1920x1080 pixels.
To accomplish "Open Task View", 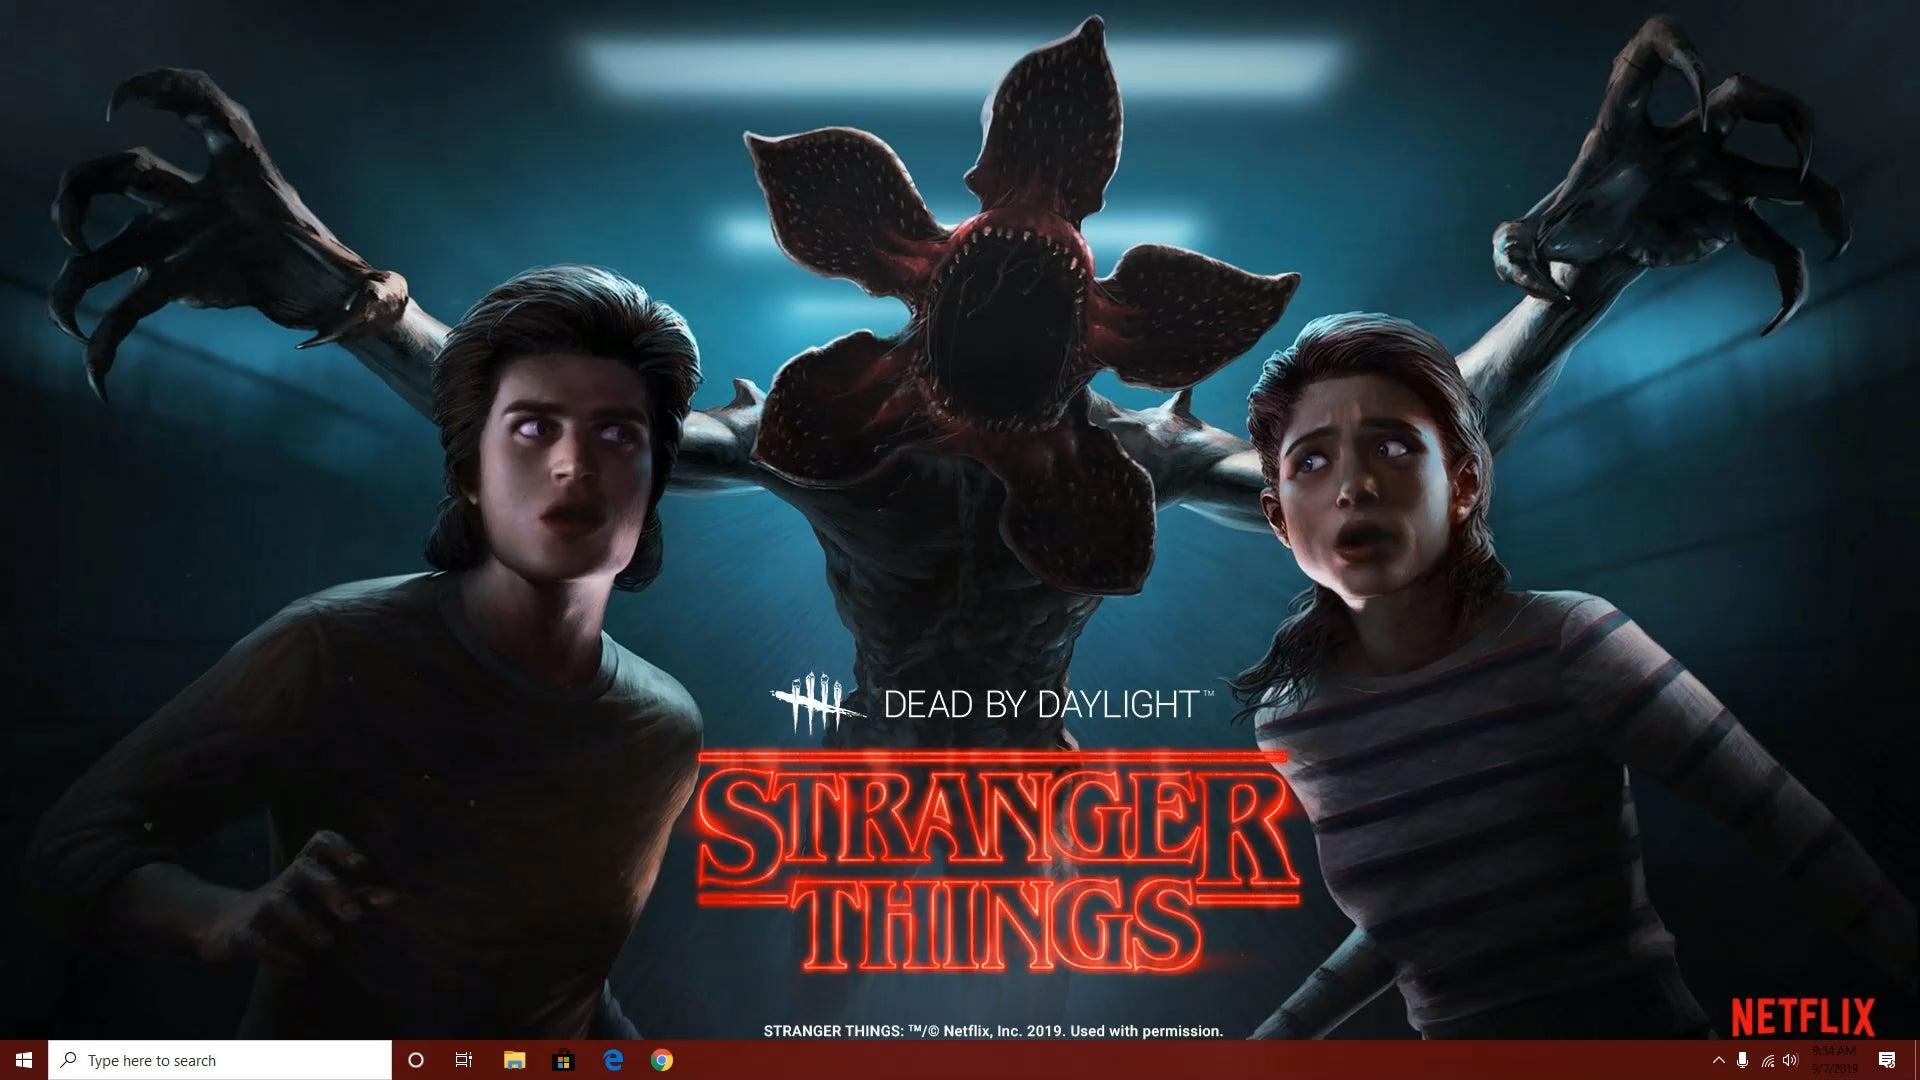I will point(464,1060).
